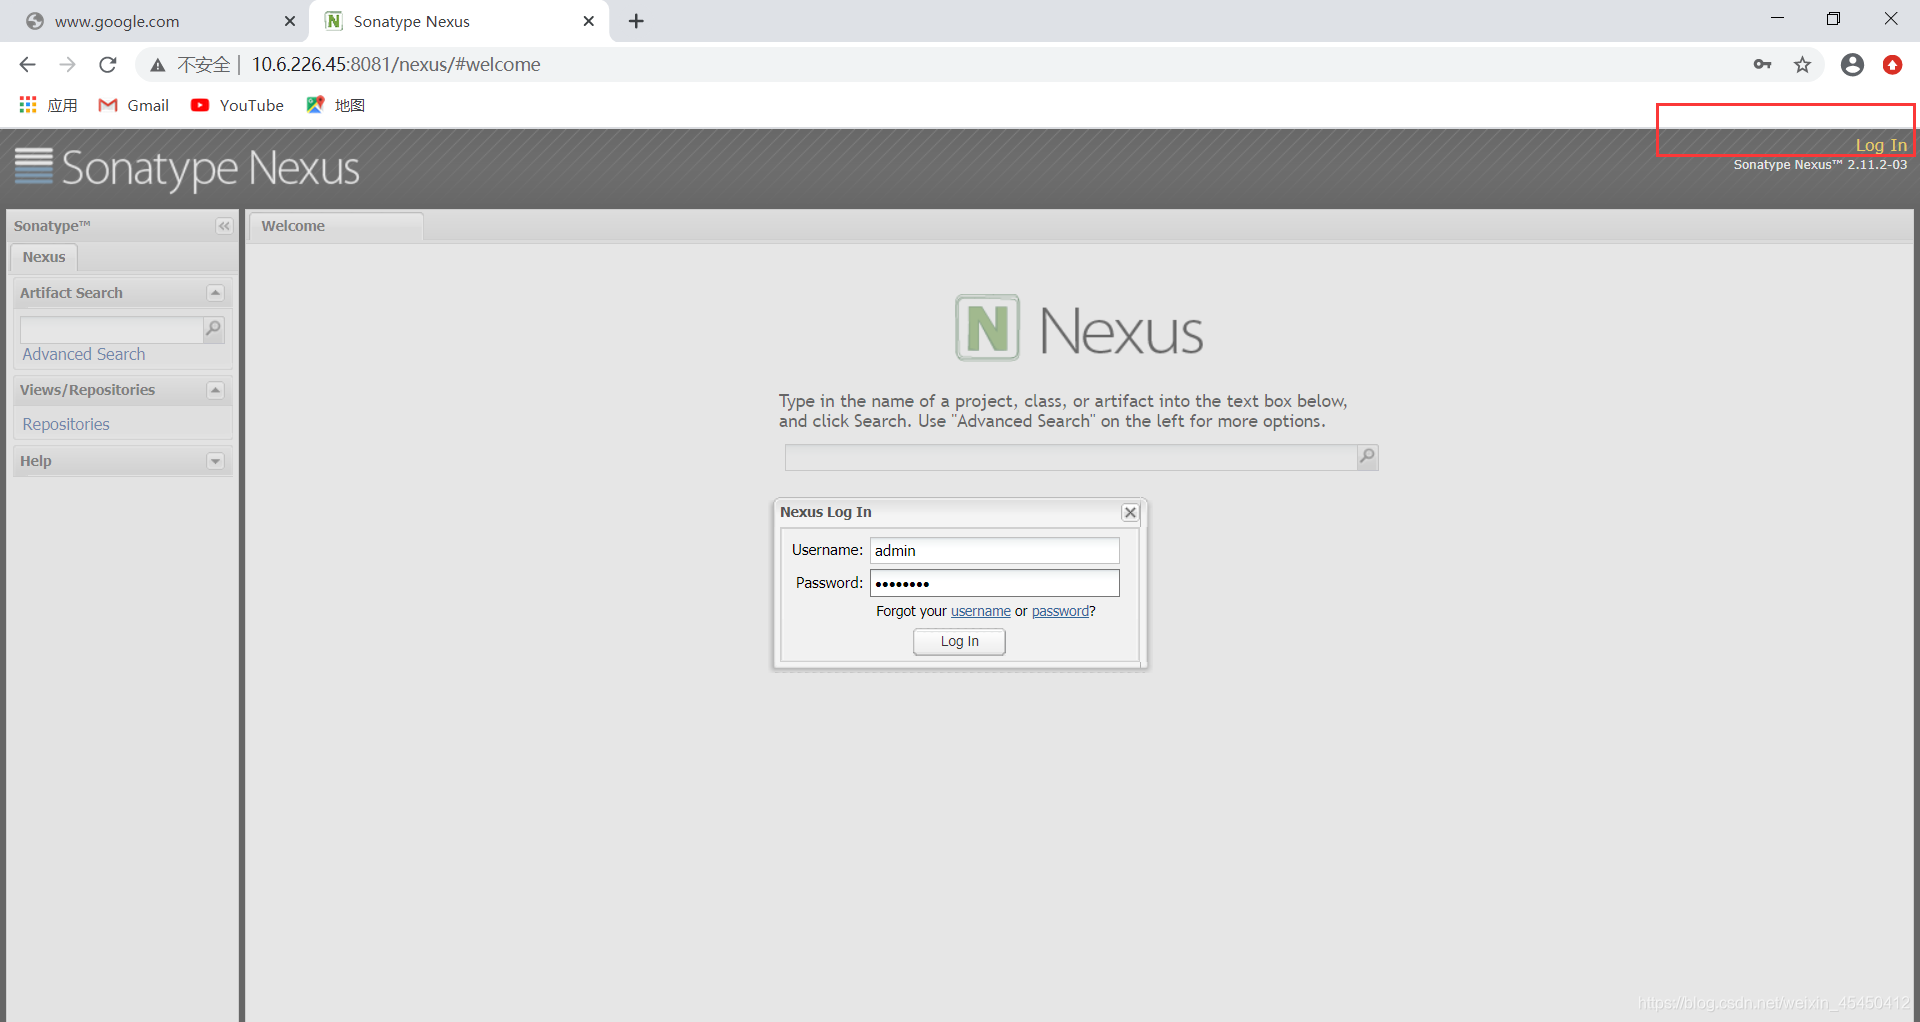Minimize the browser window

coord(1777,19)
